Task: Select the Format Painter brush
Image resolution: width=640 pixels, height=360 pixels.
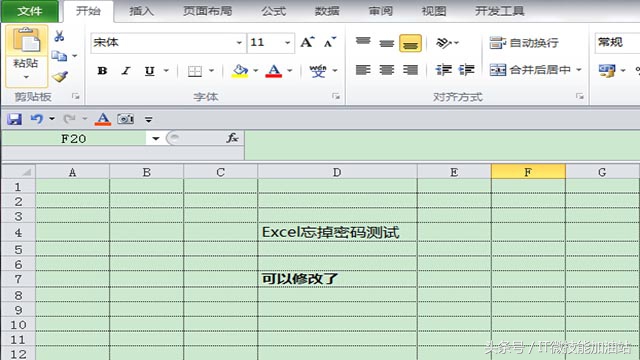Action: [60, 76]
